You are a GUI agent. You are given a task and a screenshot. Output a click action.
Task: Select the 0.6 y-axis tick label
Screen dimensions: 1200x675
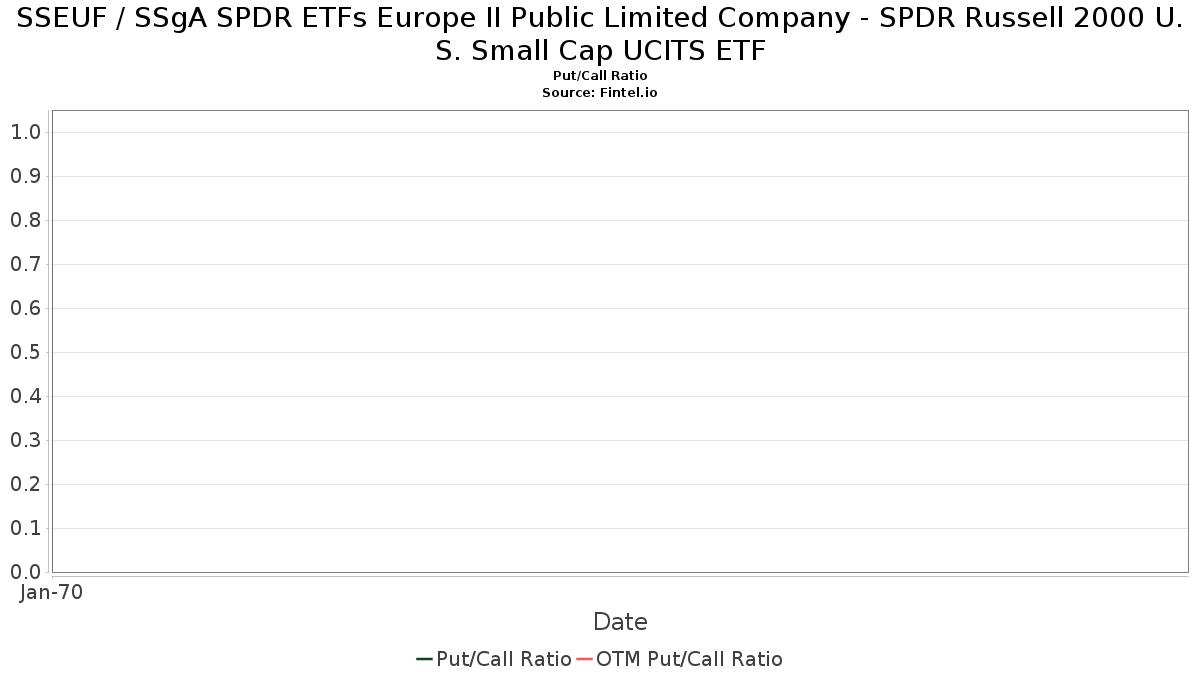(25, 308)
